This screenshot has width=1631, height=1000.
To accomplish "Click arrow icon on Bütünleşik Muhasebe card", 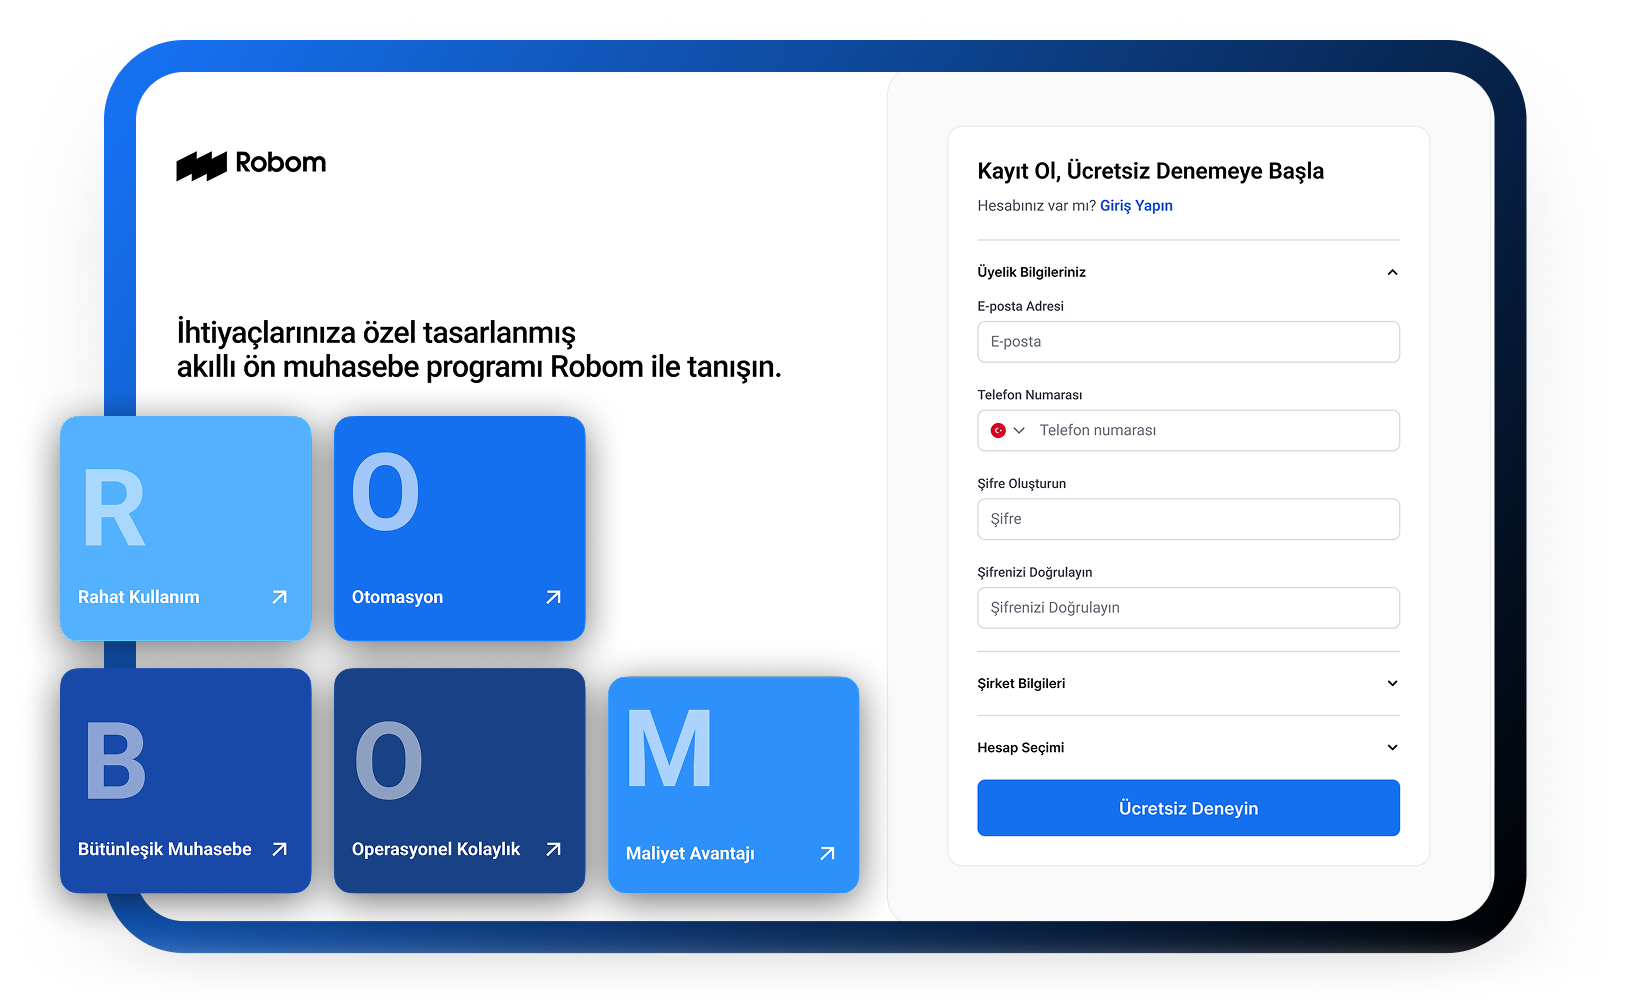I will click(x=280, y=849).
